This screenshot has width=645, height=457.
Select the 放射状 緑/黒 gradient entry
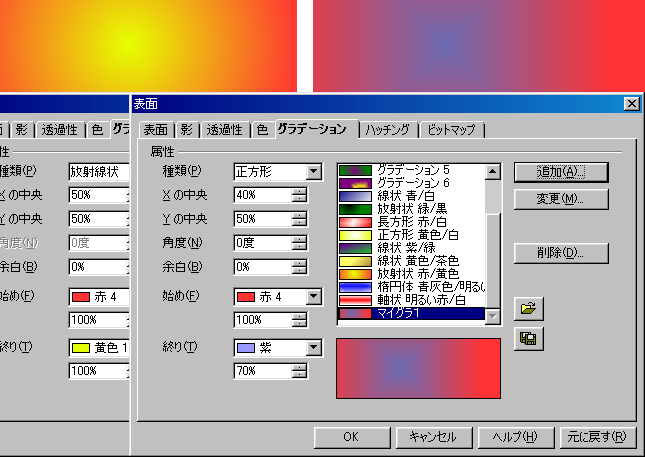click(x=412, y=209)
